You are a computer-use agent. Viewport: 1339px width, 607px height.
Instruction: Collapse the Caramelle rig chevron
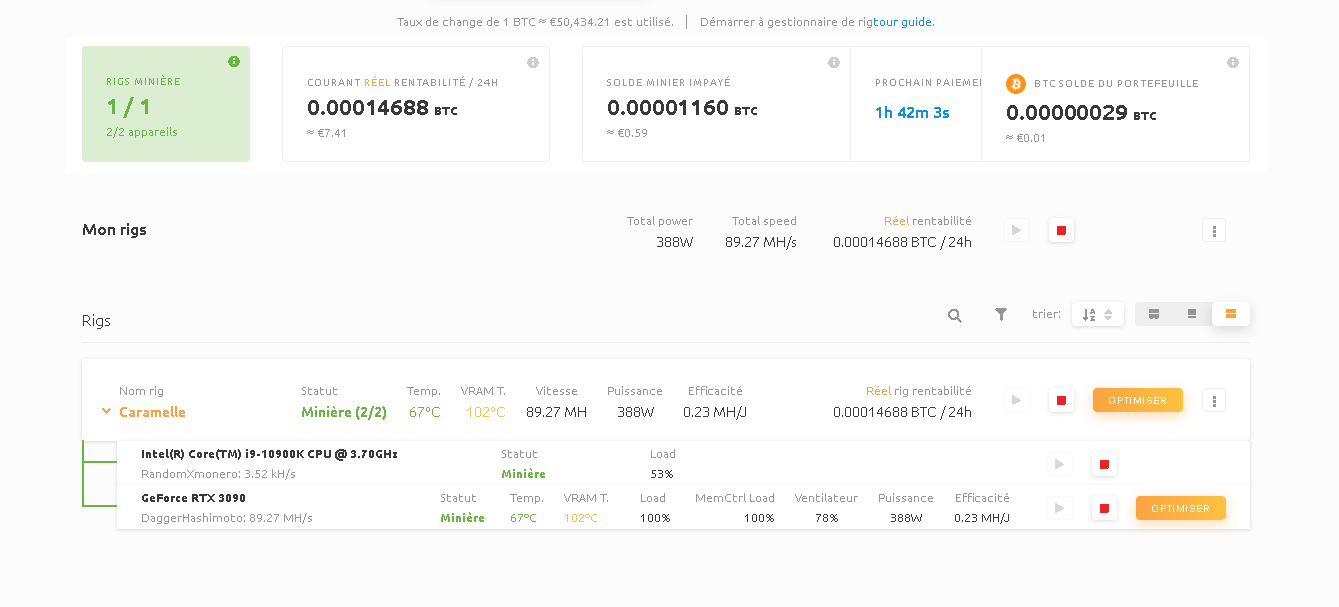106,412
